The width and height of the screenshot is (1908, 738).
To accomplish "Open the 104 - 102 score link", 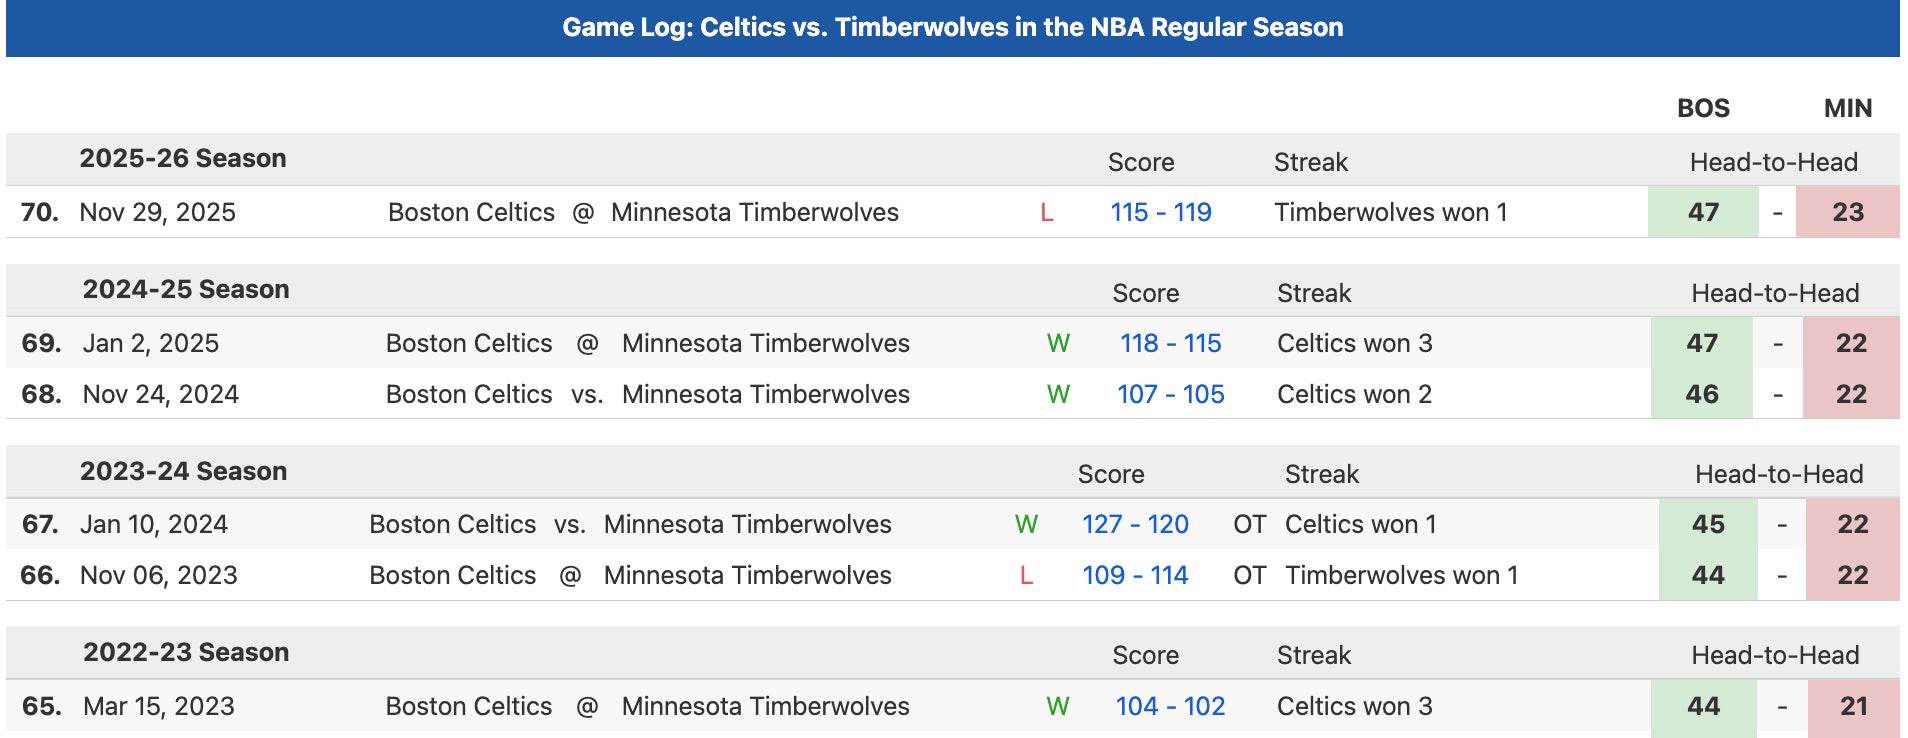I will click(1170, 706).
